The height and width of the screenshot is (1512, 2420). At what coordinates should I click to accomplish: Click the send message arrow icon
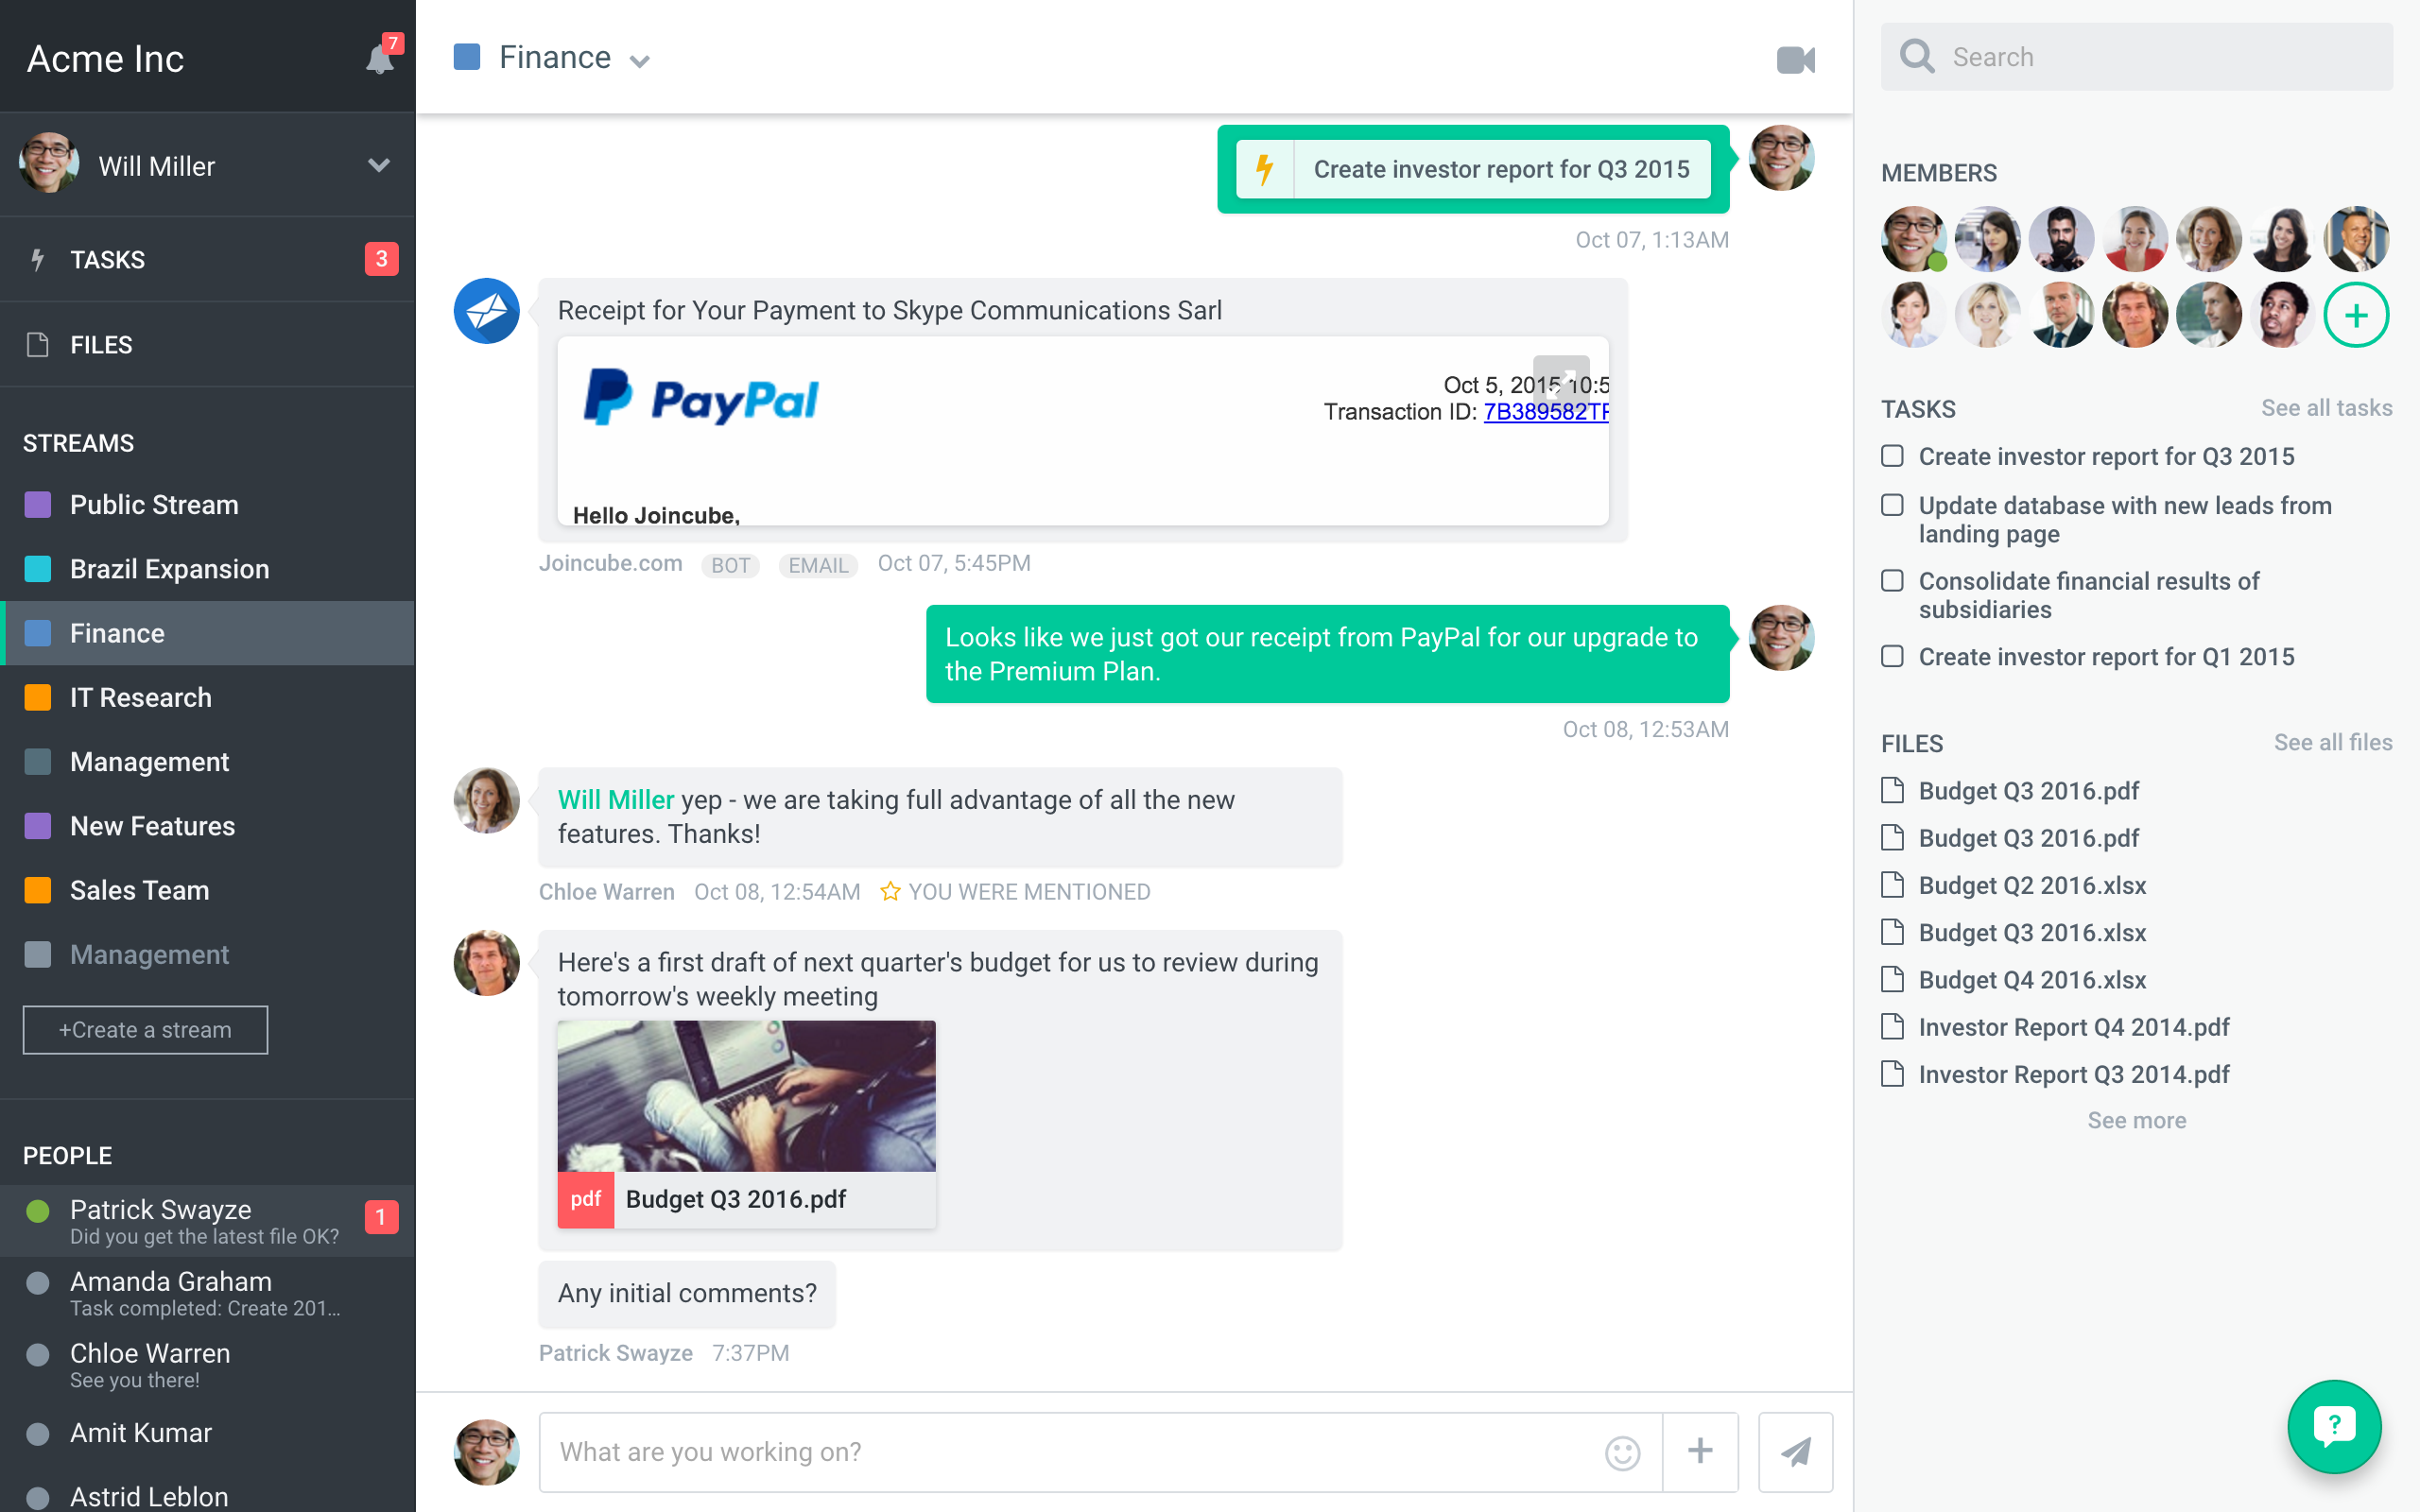(x=1796, y=1450)
